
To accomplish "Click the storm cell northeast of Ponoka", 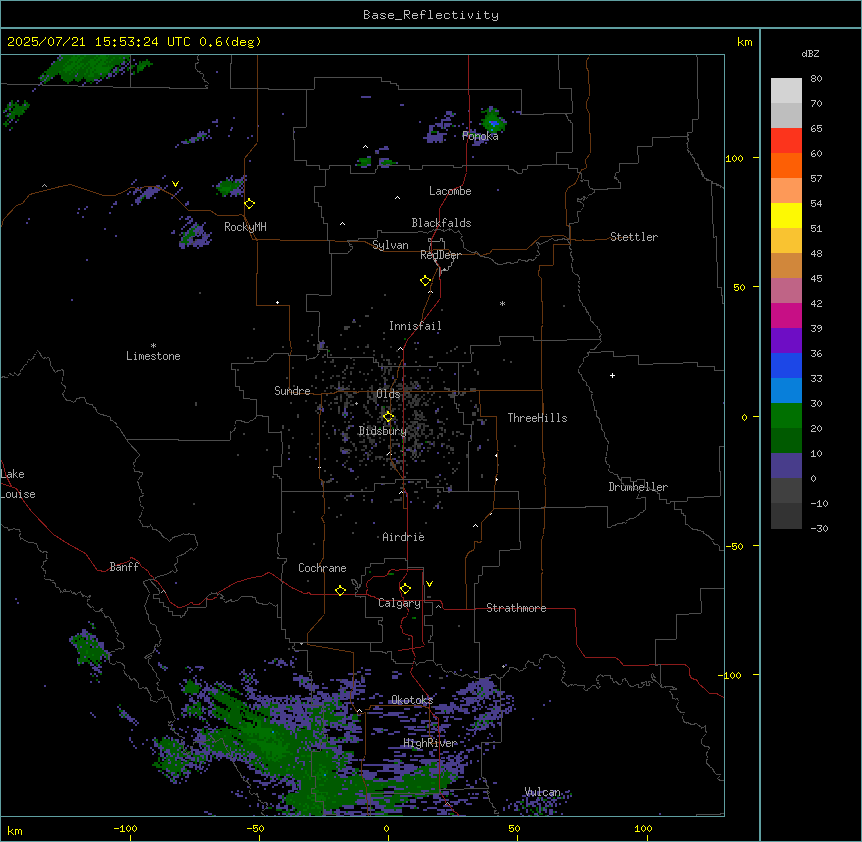I will pyautogui.click(x=493, y=120).
